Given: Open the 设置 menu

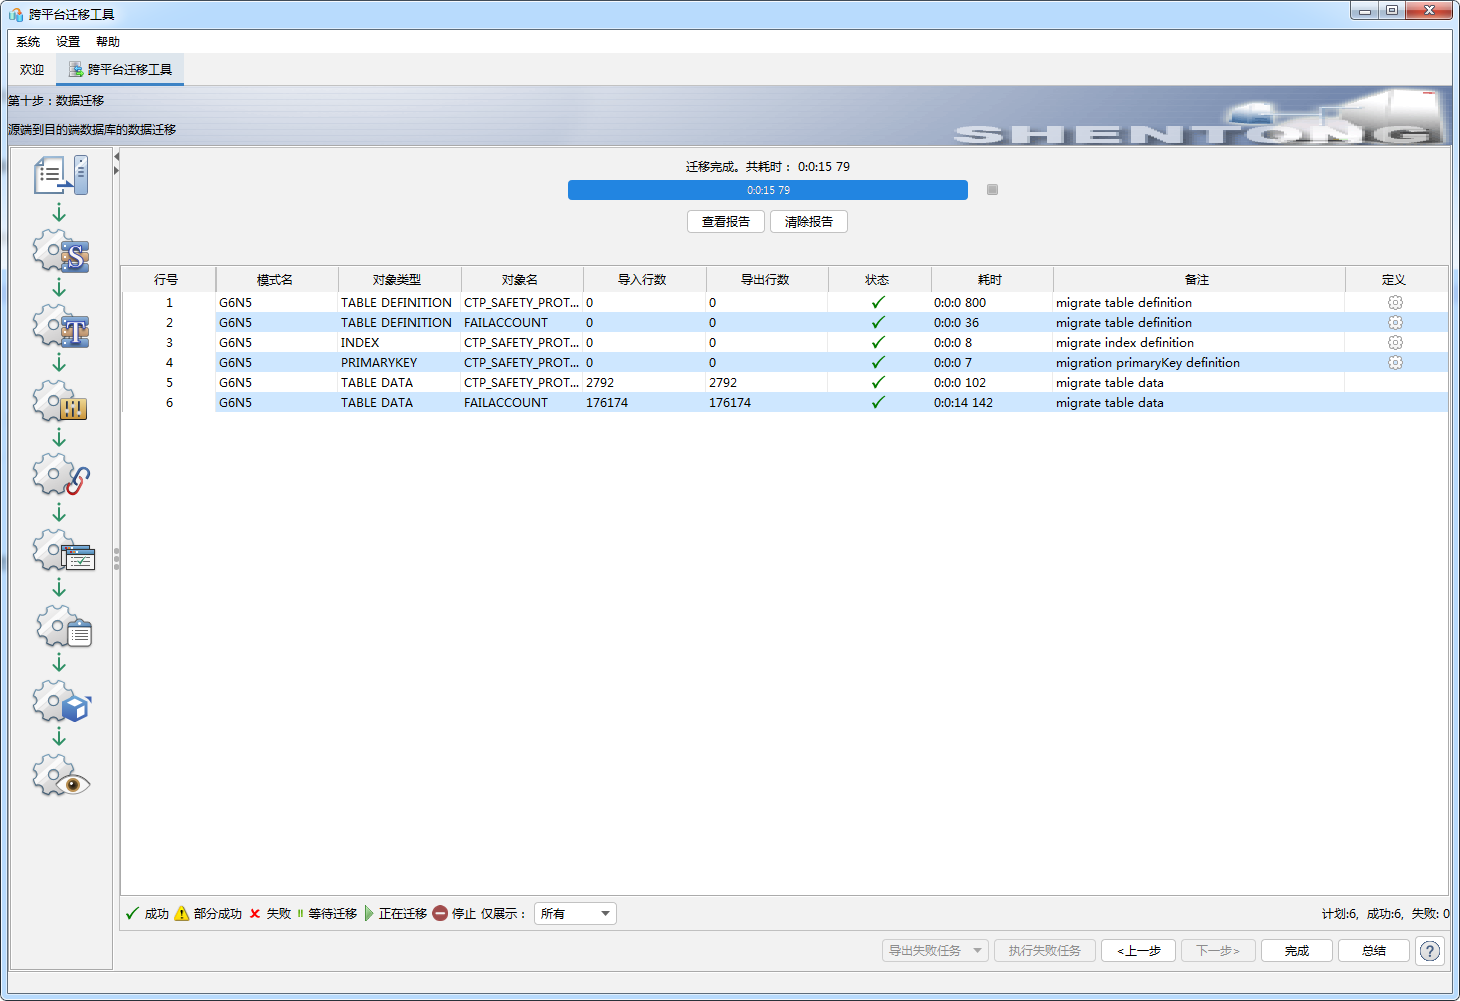Looking at the screenshot, I should [x=68, y=42].
